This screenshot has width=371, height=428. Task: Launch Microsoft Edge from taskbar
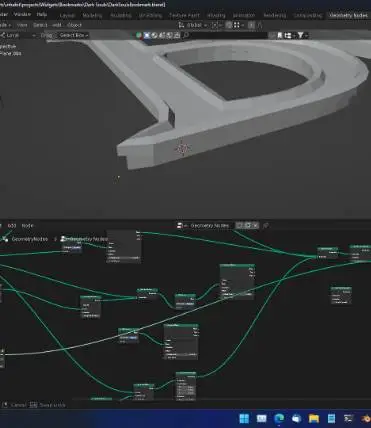279,419
